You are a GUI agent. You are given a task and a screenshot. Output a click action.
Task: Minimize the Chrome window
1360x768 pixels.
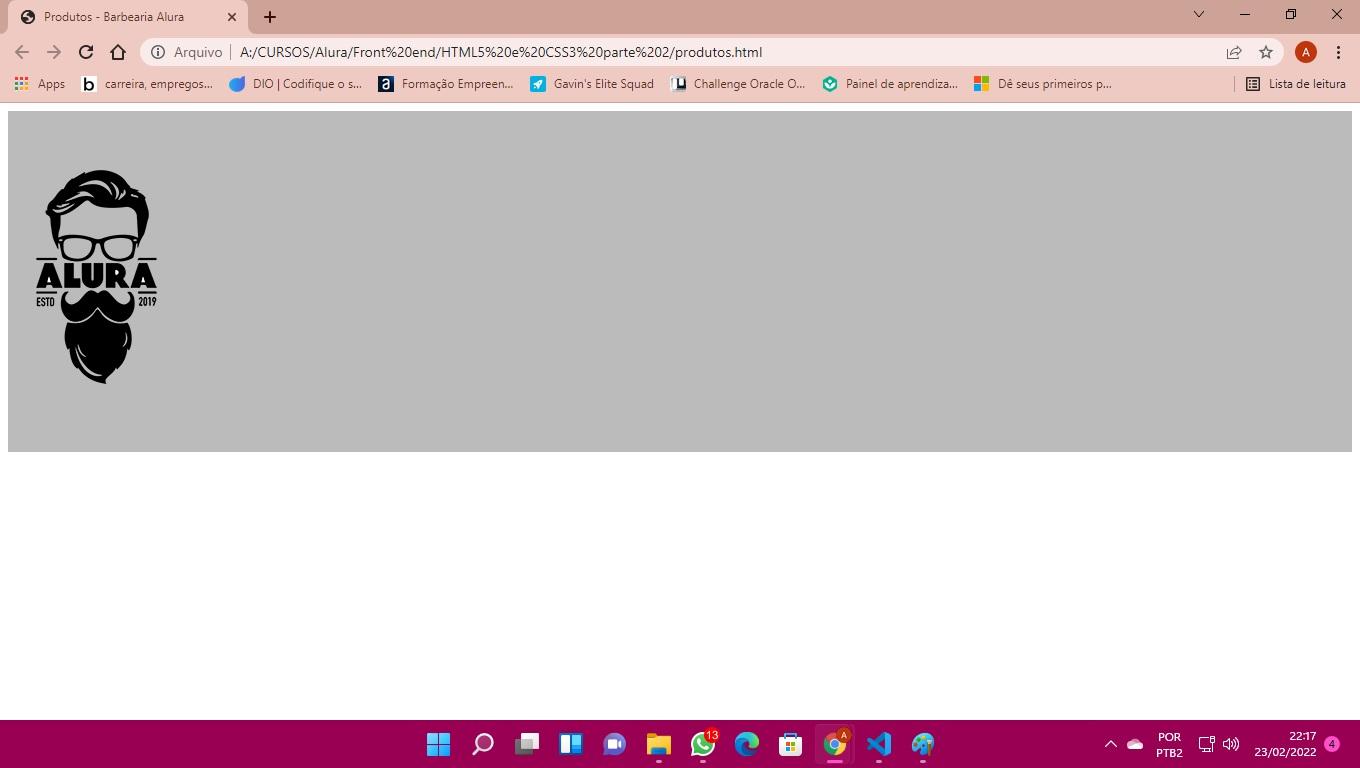click(1245, 14)
